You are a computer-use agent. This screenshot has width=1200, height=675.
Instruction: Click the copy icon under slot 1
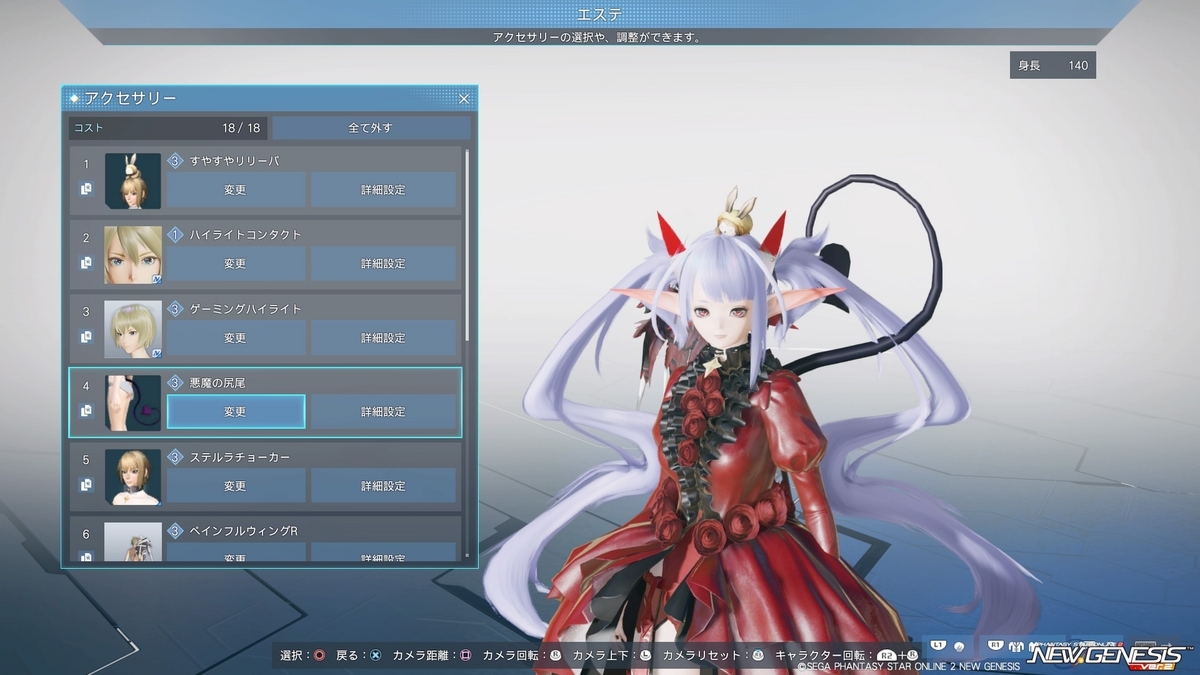click(86, 188)
